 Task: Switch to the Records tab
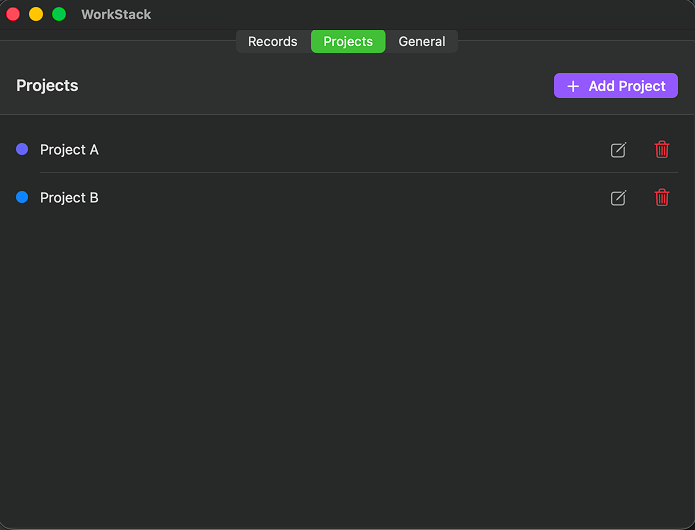coord(273,41)
